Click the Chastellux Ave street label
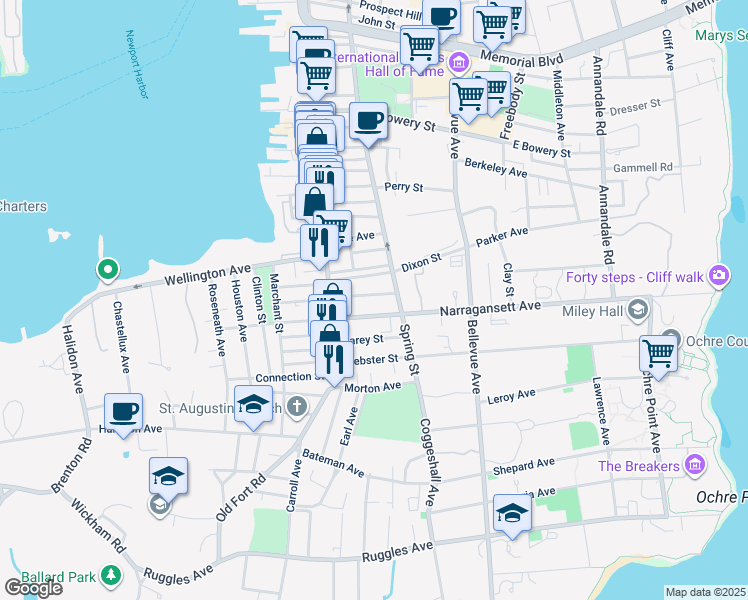 click(x=121, y=337)
